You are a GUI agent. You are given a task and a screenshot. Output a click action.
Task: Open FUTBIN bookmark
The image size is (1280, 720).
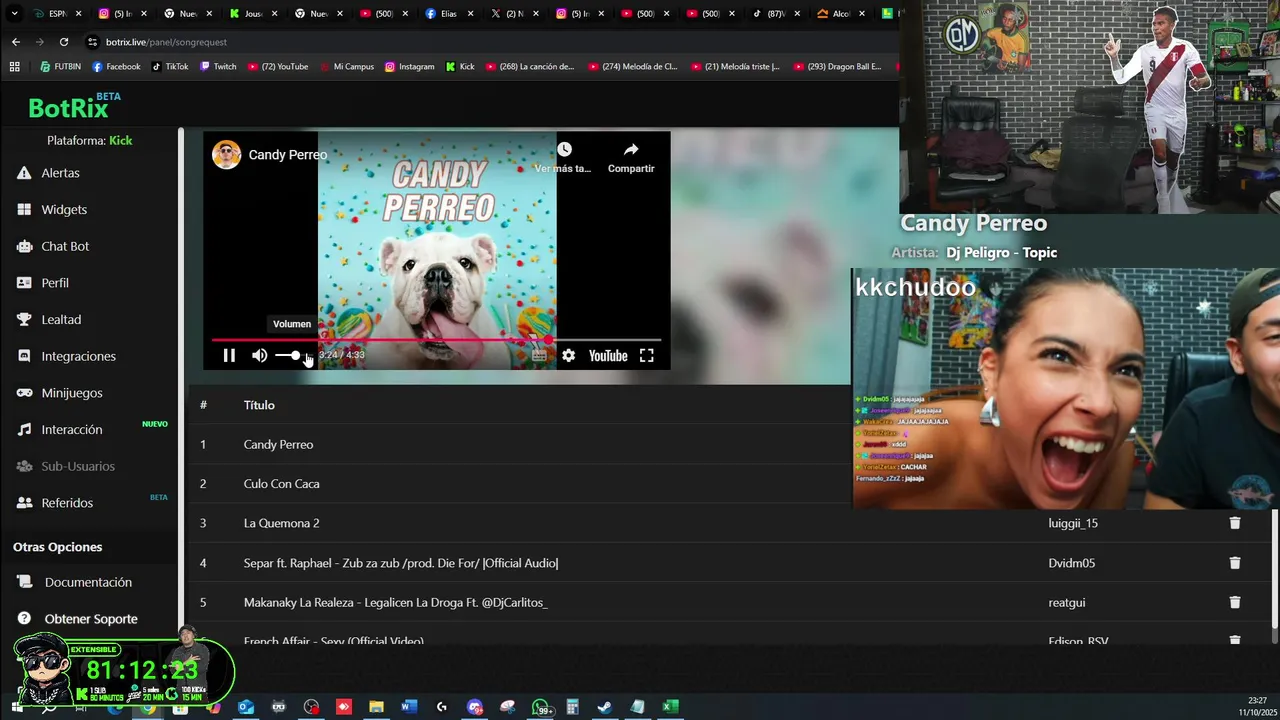60,67
